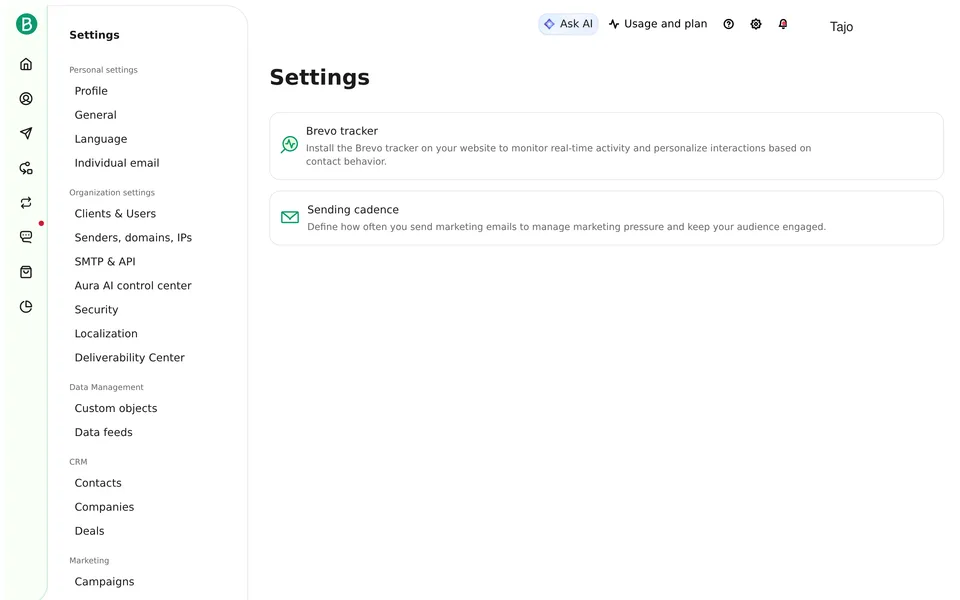
Task: Open Language settings
Action: pos(101,139)
